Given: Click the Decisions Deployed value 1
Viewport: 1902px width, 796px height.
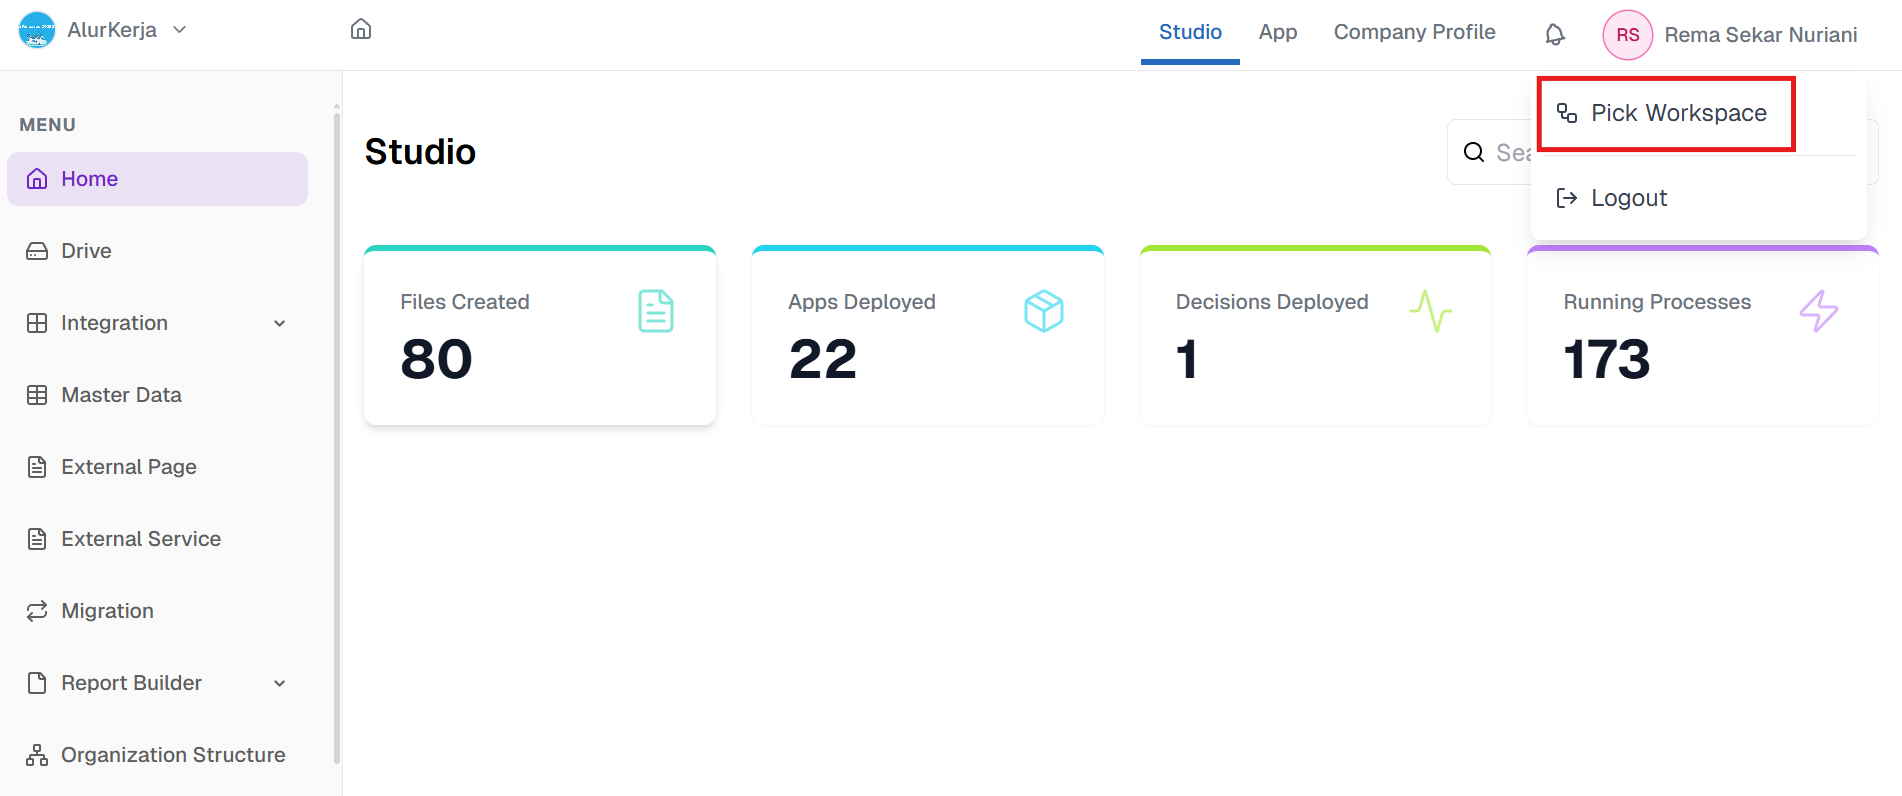Looking at the screenshot, I should click(x=1187, y=360).
